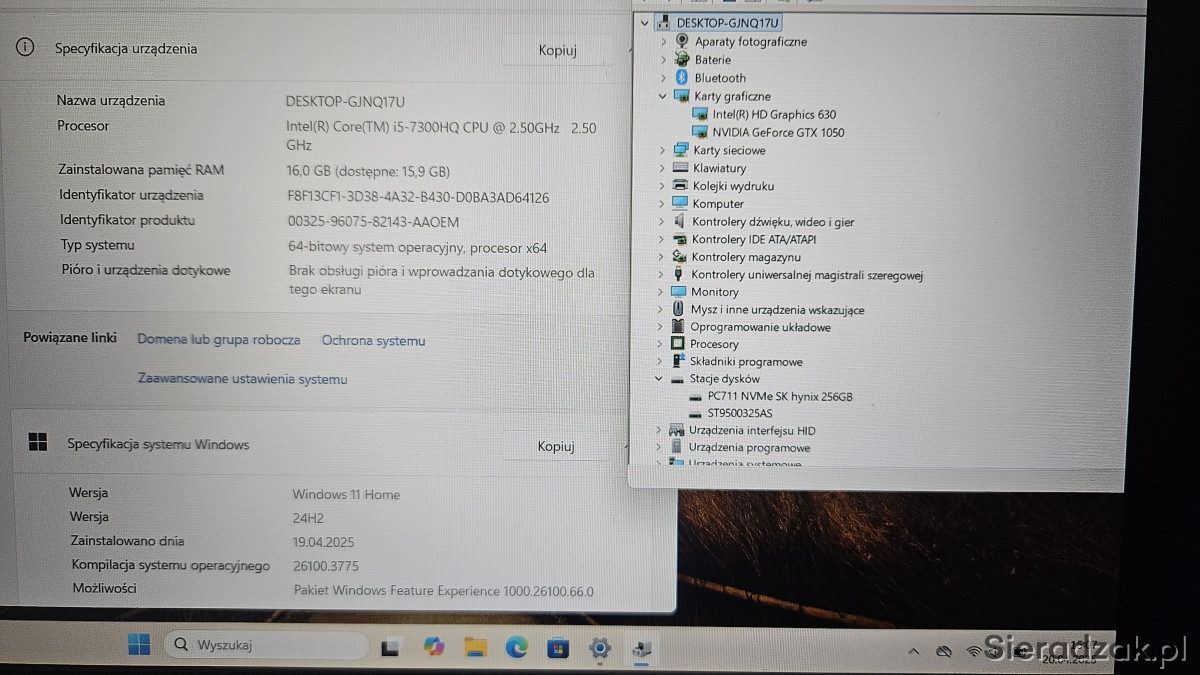Copy device specs with the top Kopiuj button
1200x675 pixels.
(x=557, y=51)
